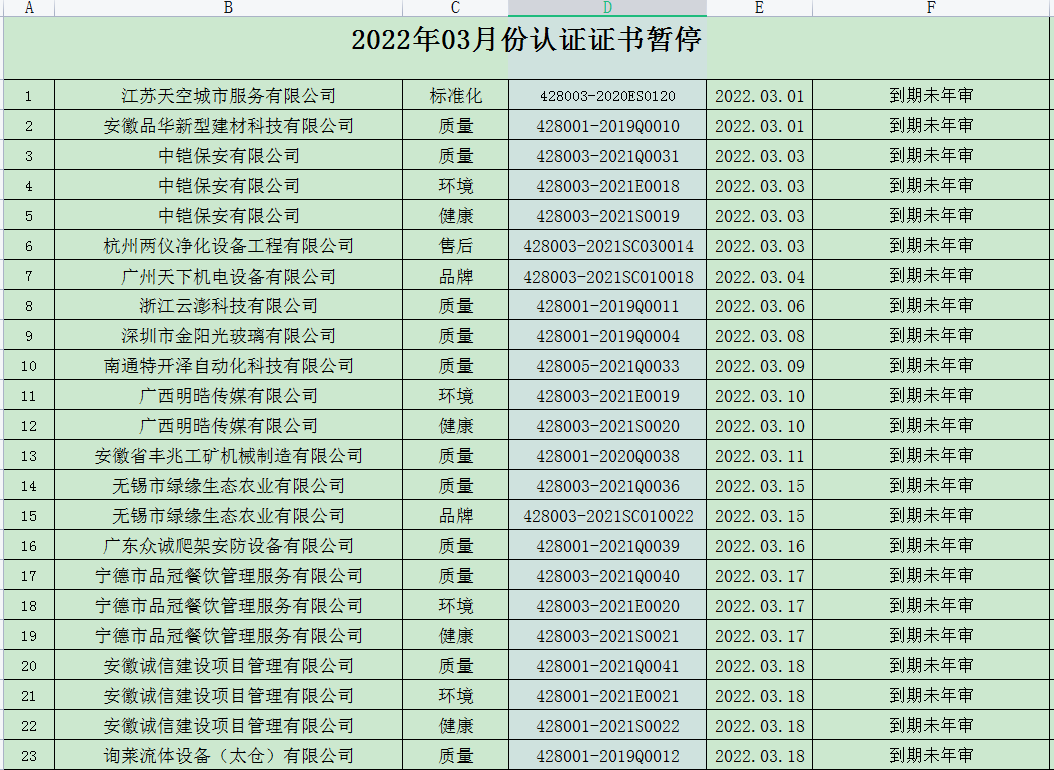The height and width of the screenshot is (770, 1054).
Task: Select column D header
Action: pyautogui.click(x=607, y=8)
